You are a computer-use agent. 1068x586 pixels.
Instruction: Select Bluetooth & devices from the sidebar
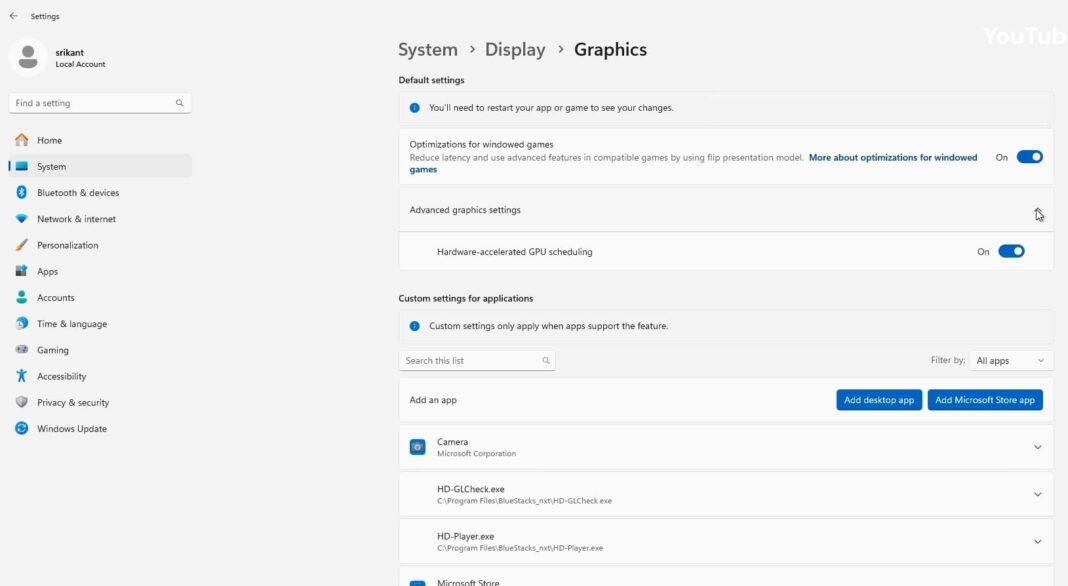(76, 192)
